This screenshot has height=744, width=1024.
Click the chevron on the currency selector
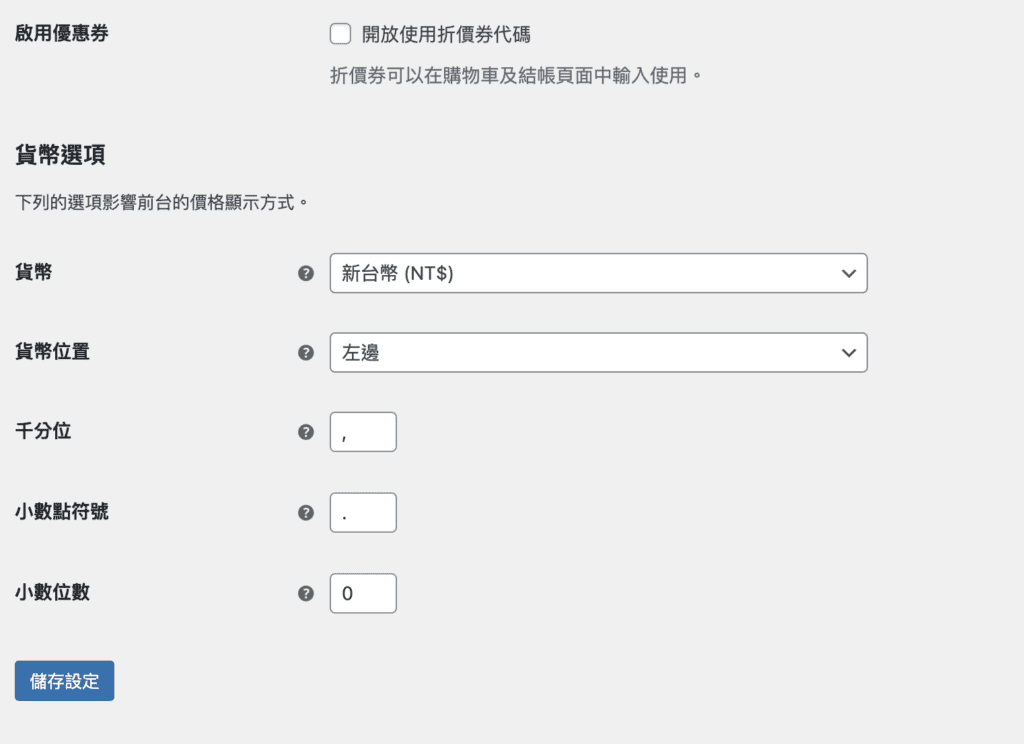(849, 272)
